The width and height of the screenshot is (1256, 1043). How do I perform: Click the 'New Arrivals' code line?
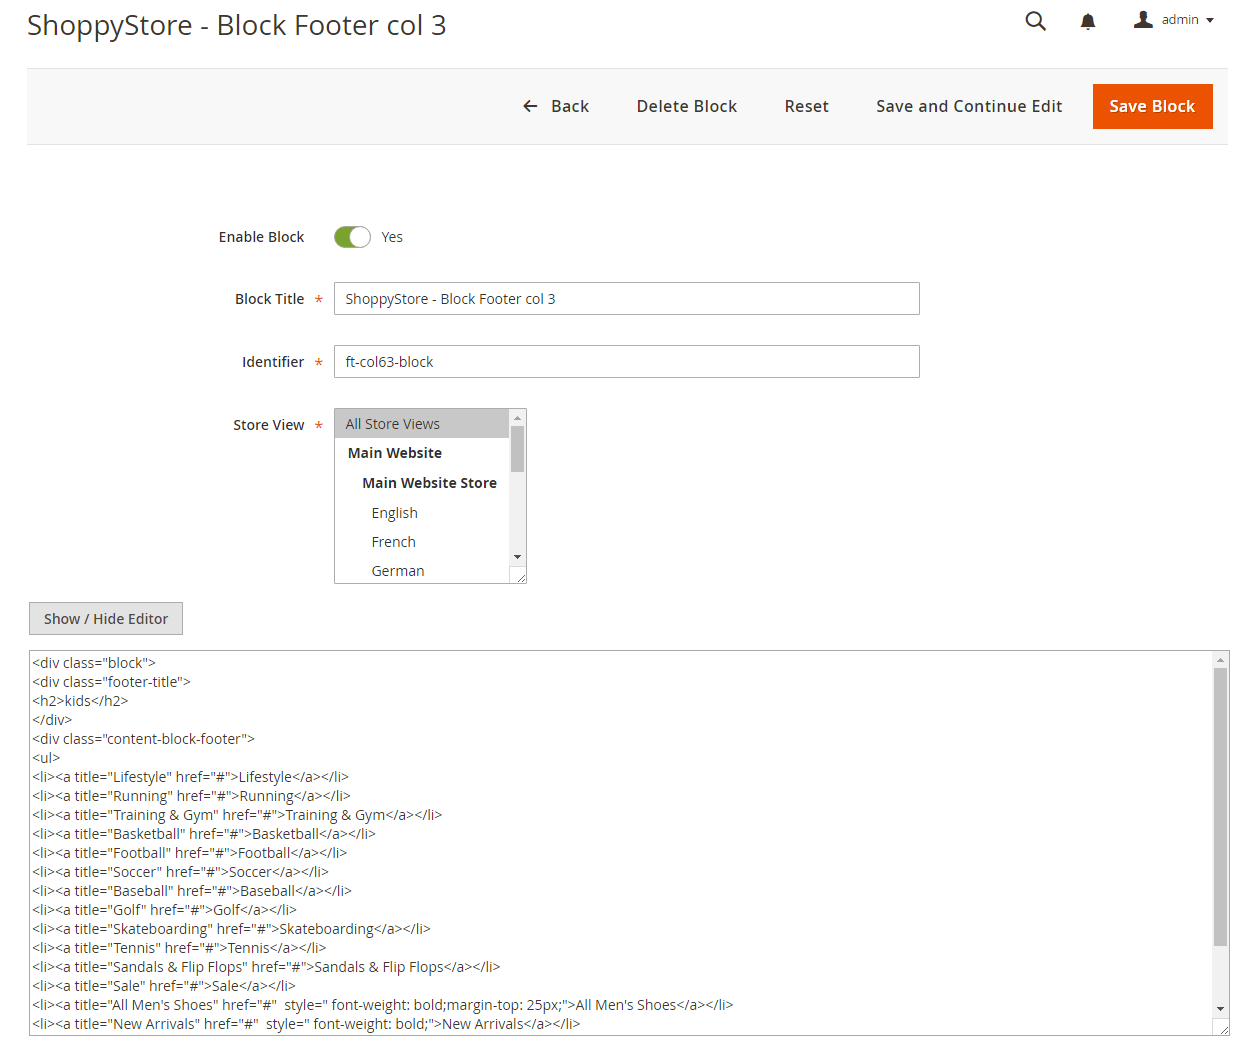(306, 1024)
